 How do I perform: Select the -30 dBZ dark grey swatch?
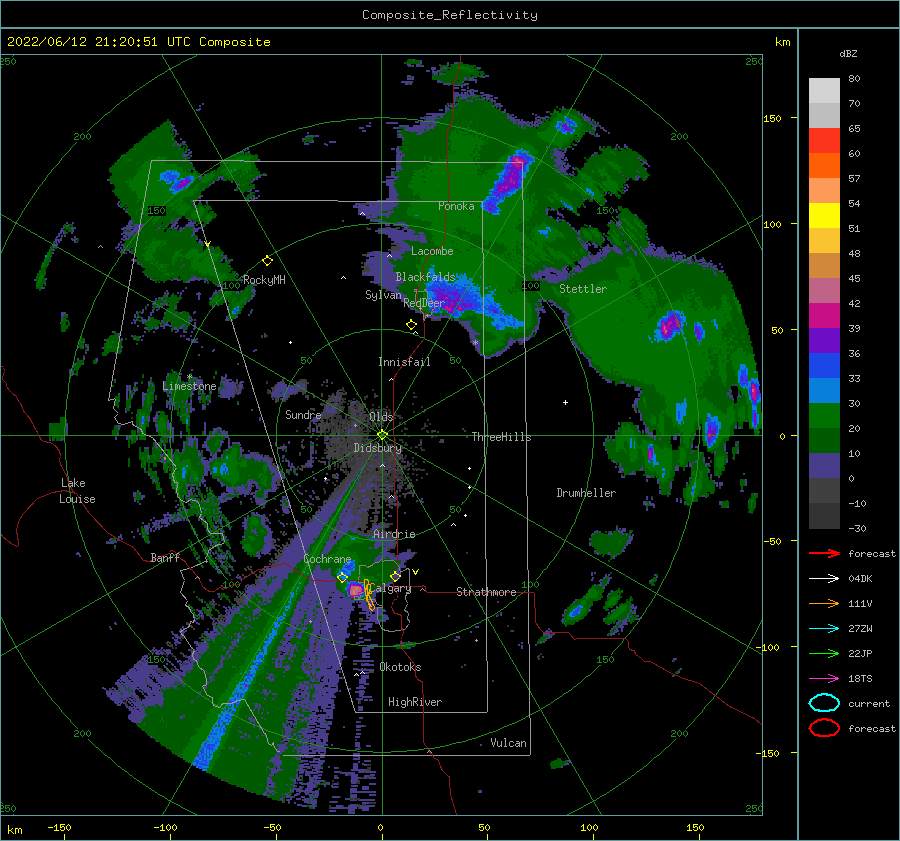824,516
